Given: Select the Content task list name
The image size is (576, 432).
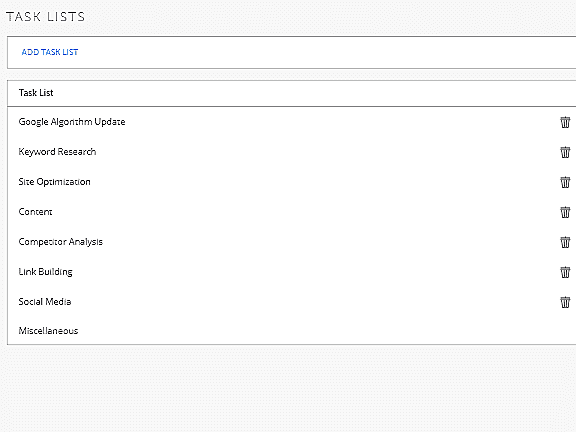Looking at the screenshot, I should (35, 212).
